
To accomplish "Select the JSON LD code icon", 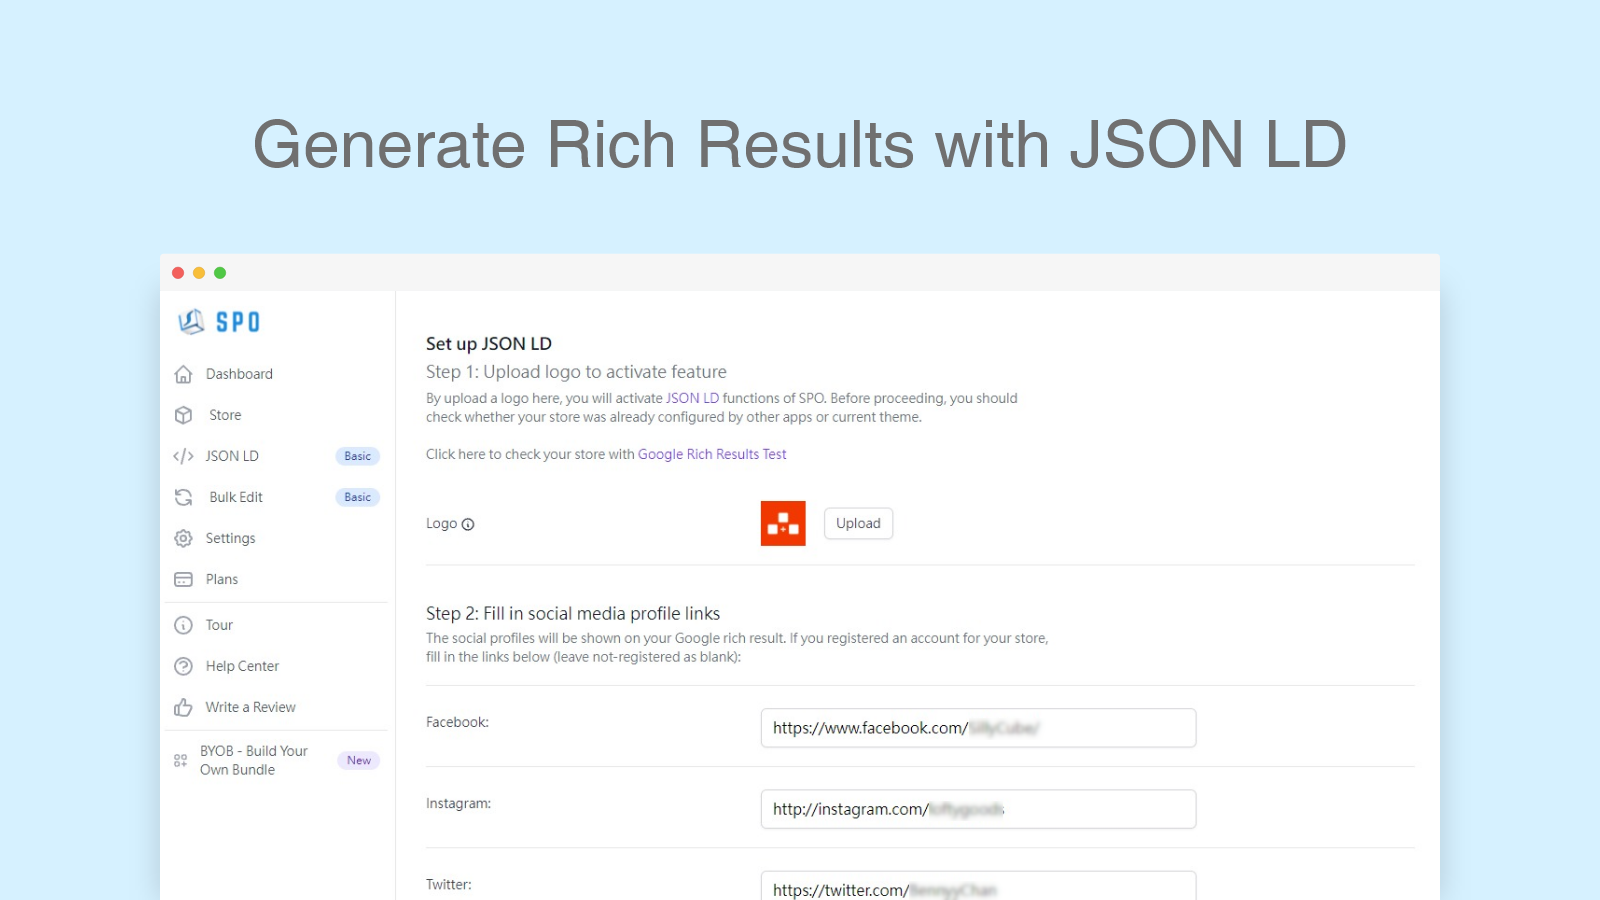I will coord(183,456).
